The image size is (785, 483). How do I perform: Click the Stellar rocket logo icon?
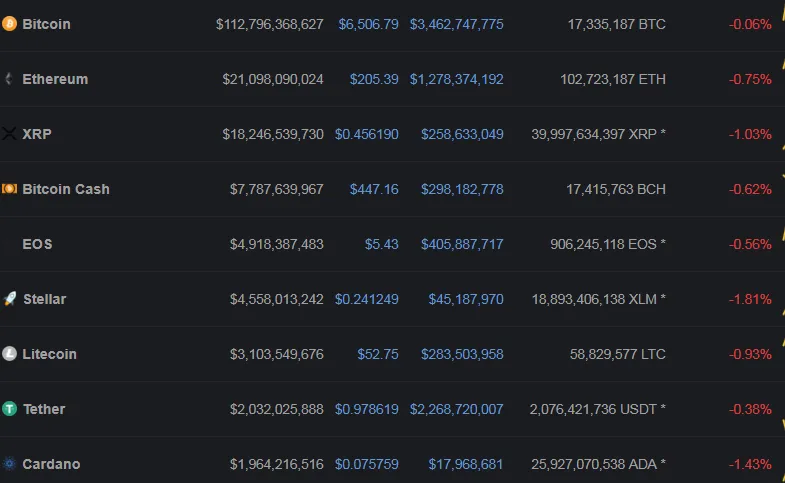tap(10, 299)
